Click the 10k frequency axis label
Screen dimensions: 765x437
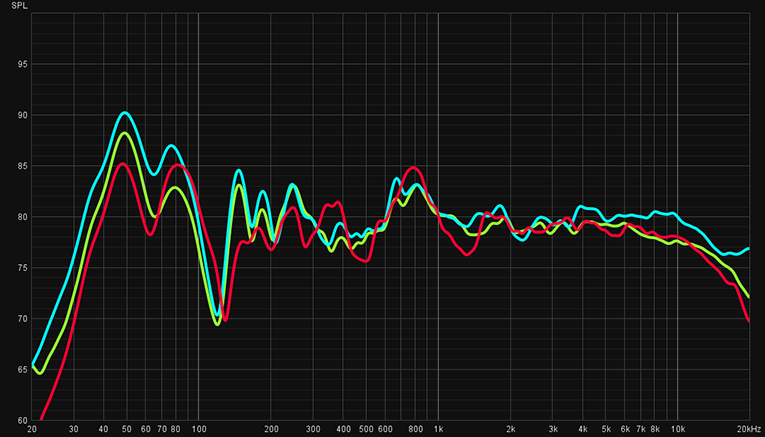(678, 430)
